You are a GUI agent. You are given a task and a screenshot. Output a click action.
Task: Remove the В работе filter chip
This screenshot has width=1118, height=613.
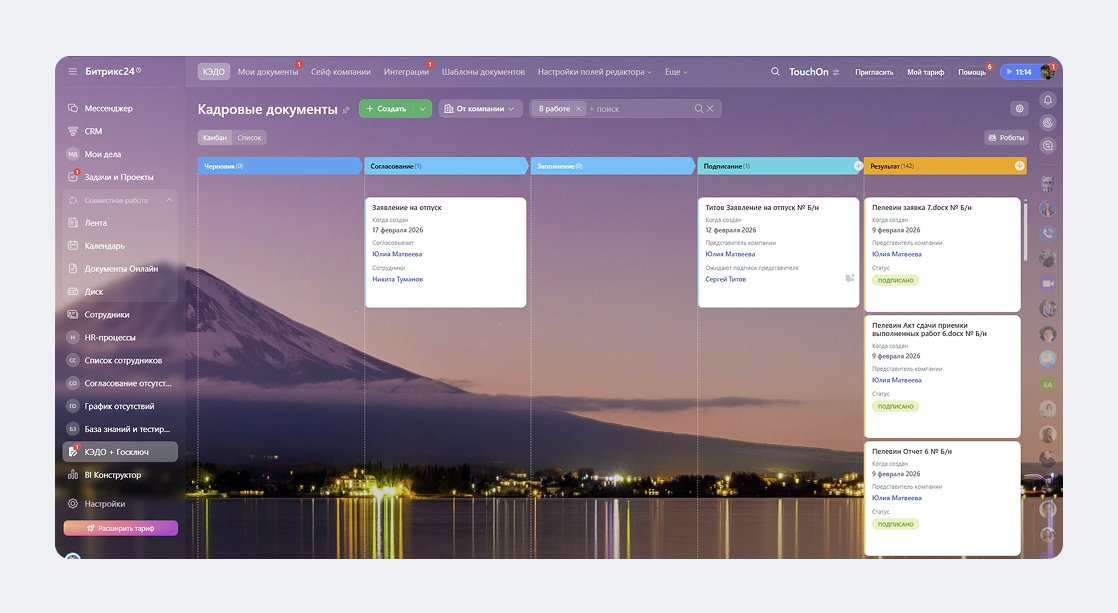578,109
